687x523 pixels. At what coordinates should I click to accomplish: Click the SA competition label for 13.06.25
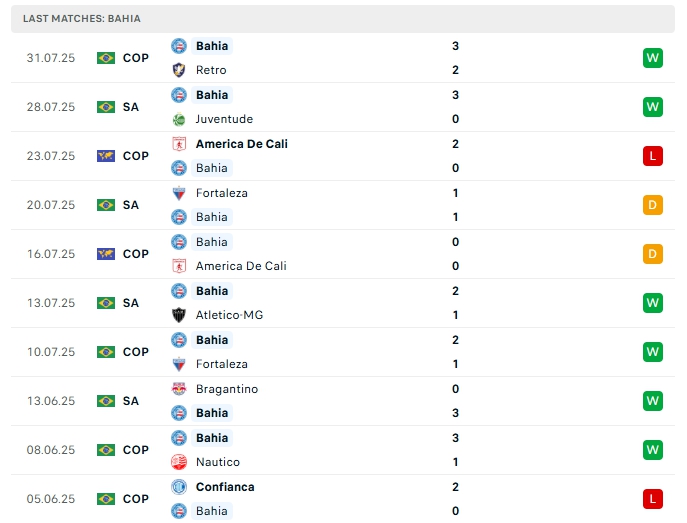coord(131,401)
